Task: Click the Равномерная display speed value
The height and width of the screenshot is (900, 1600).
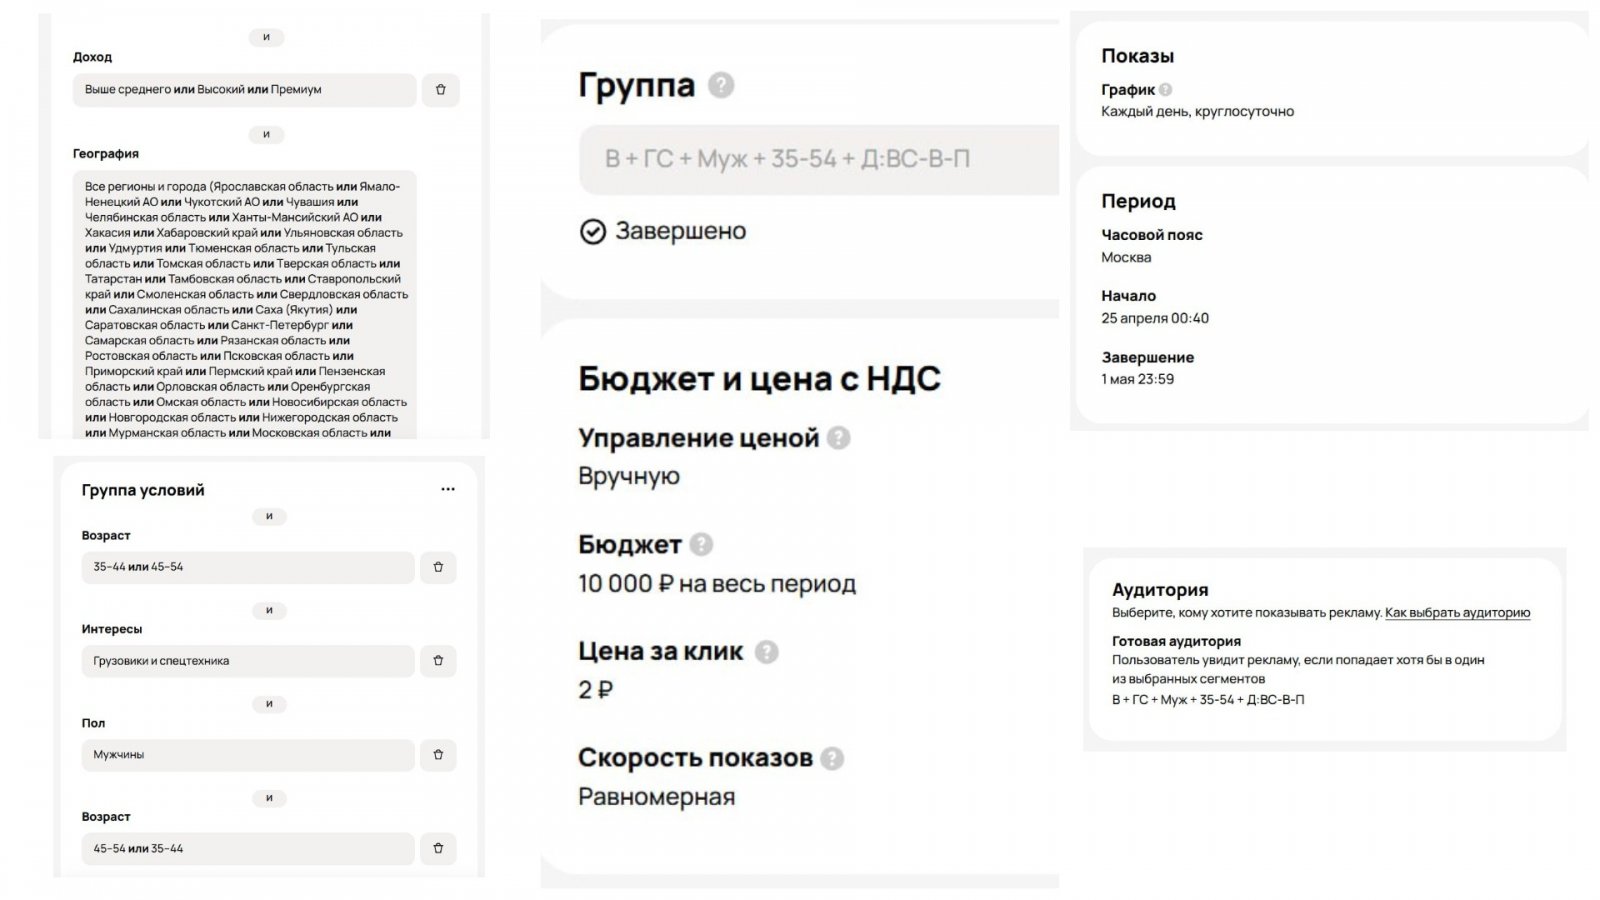Action: 656,798
